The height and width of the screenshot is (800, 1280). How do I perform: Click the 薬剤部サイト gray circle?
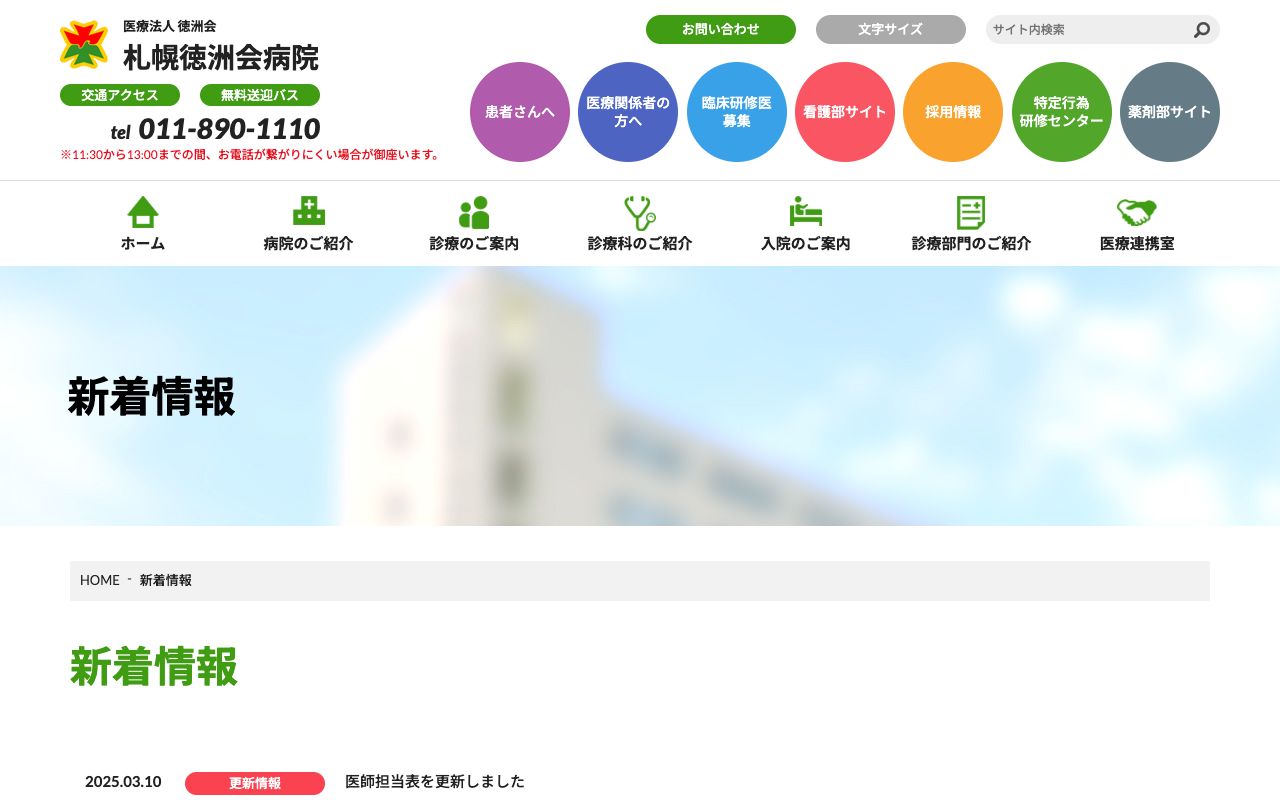pyautogui.click(x=1169, y=112)
